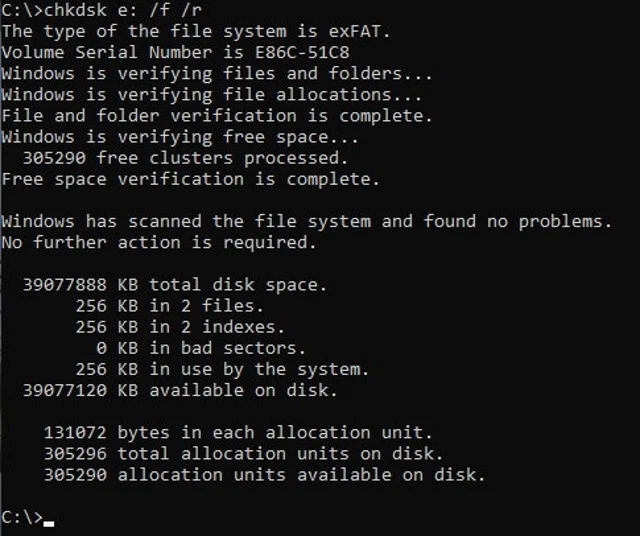Click the 39077888 KB total disk space value
Screen dimensions: 640x536
tap(65, 285)
